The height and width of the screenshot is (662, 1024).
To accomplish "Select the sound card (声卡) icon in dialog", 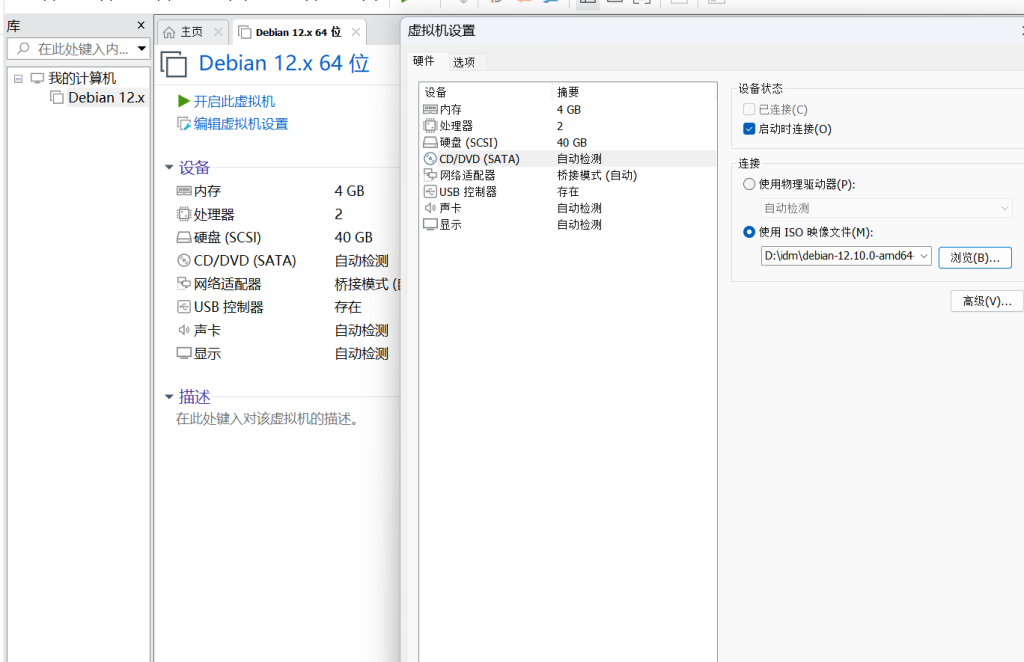I will [430, 208].
